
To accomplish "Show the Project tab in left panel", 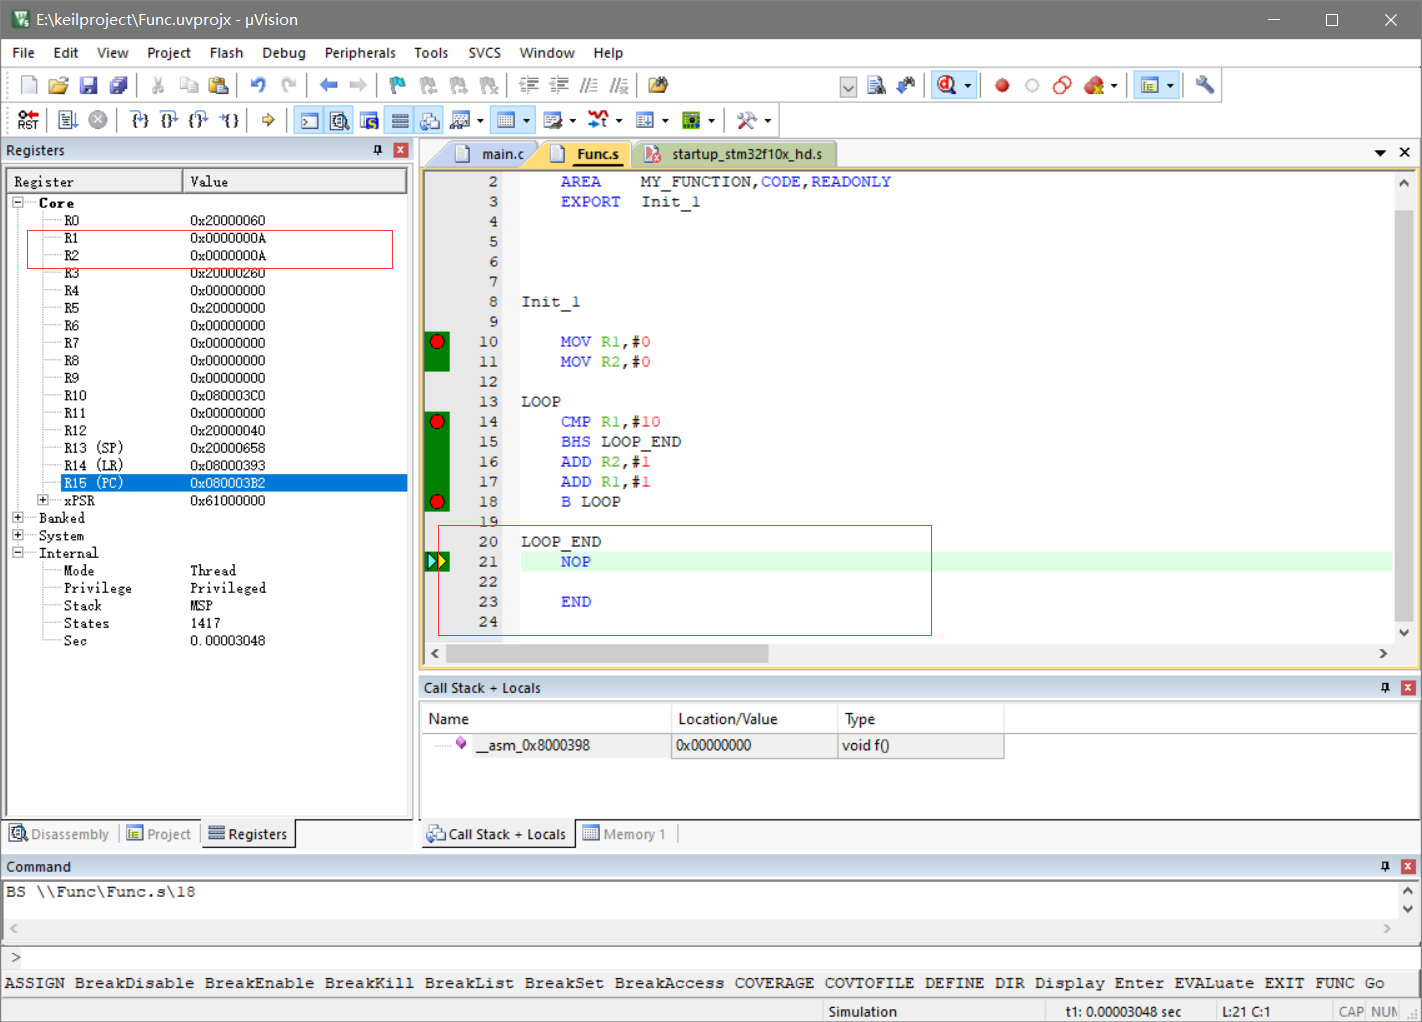I will coord(159,834).
